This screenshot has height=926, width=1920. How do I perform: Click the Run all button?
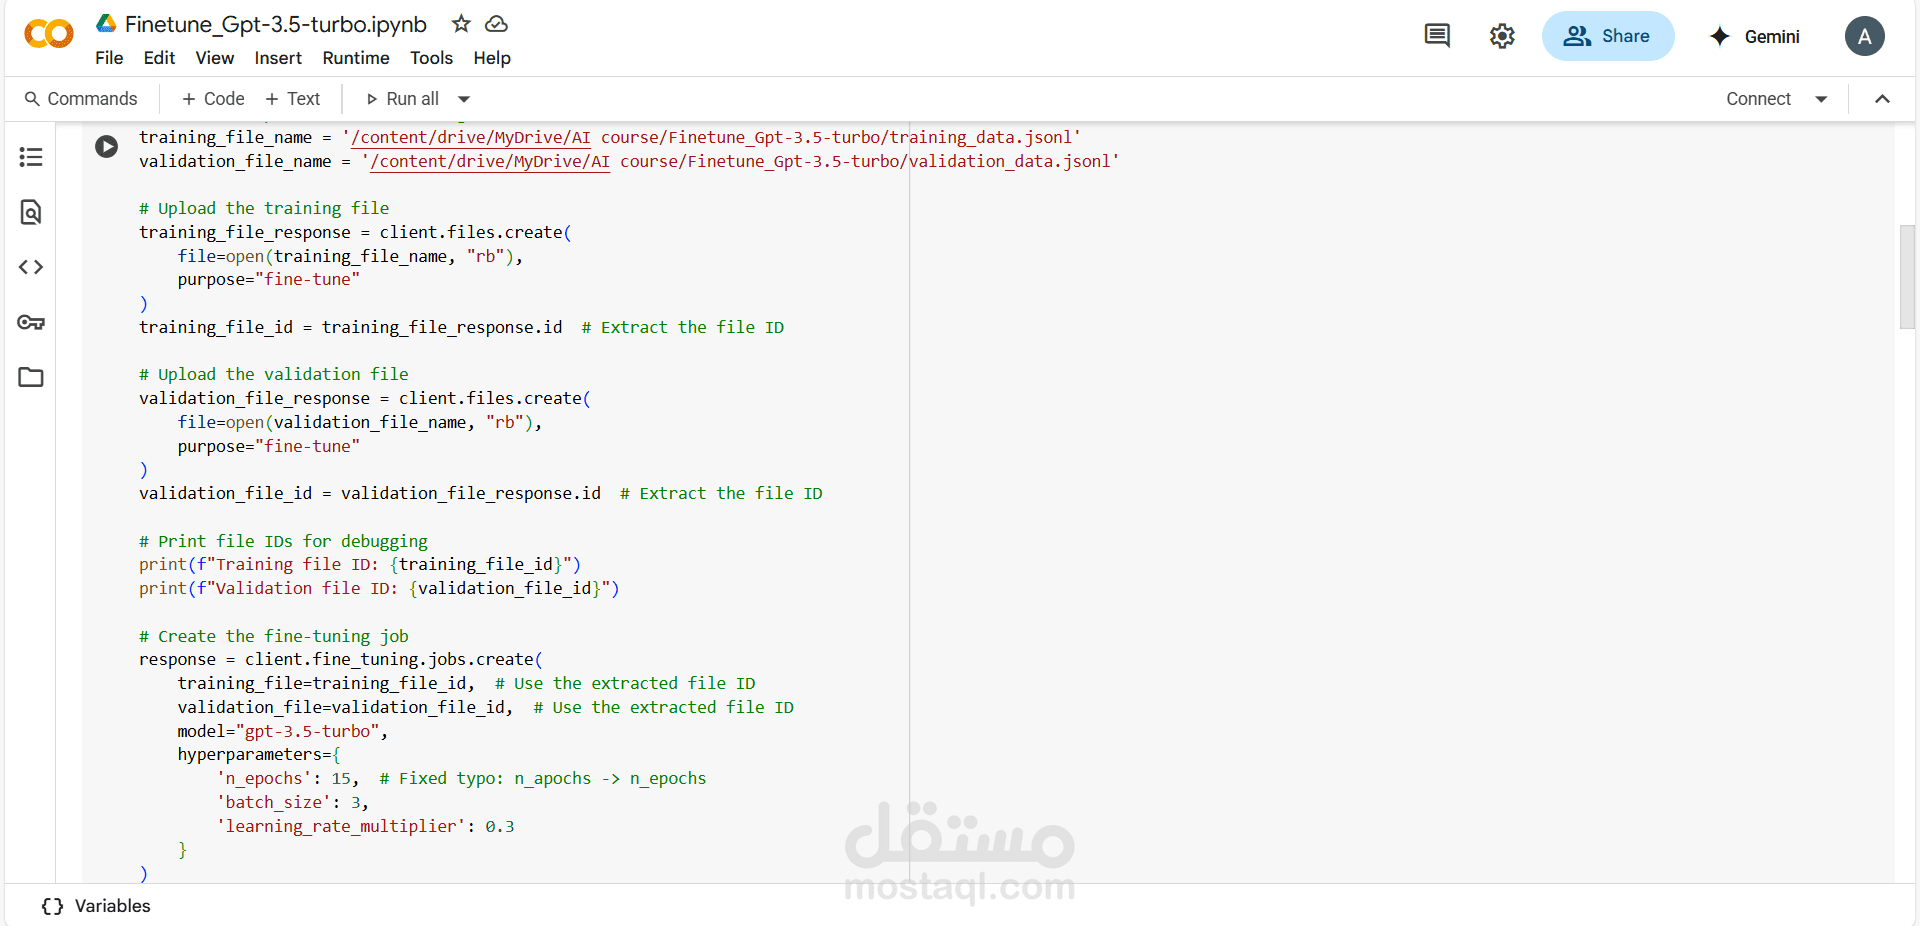(402, 99)
